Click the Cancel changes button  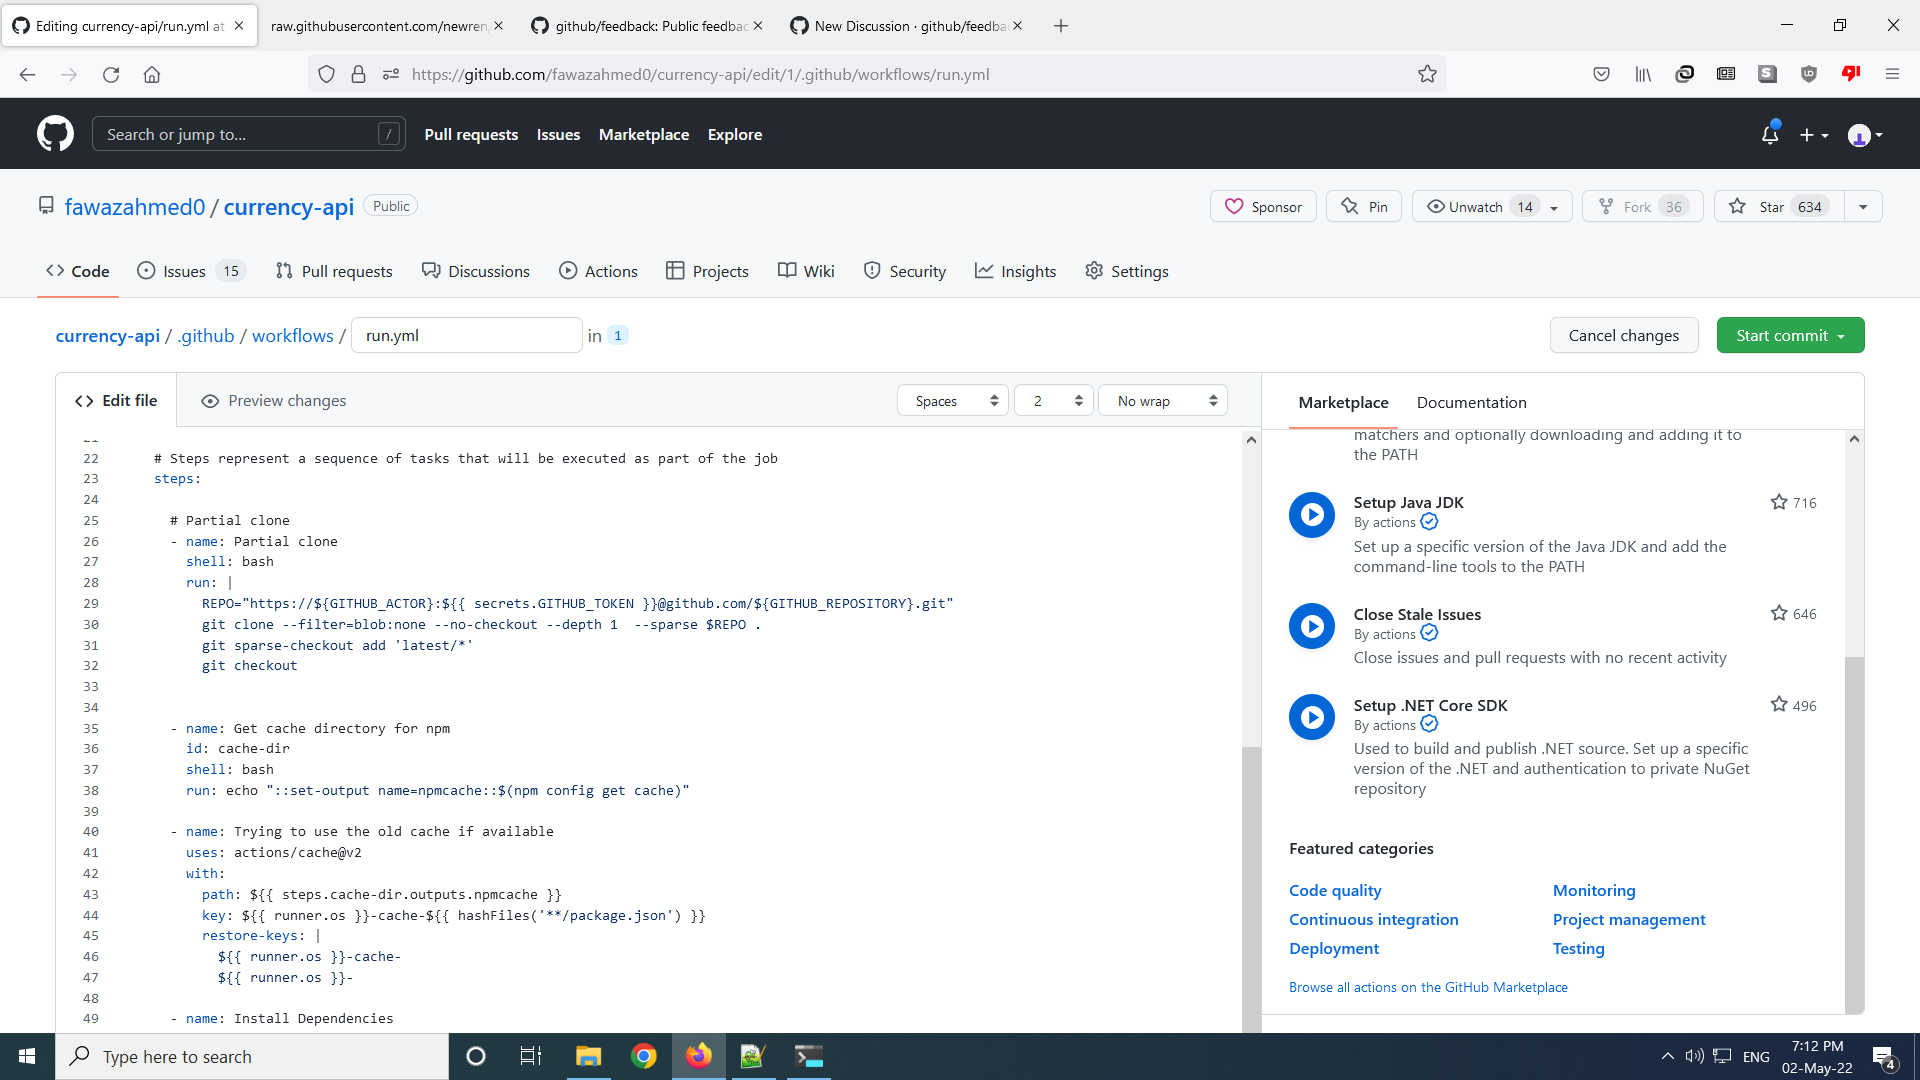click(x=1624, y=335)
